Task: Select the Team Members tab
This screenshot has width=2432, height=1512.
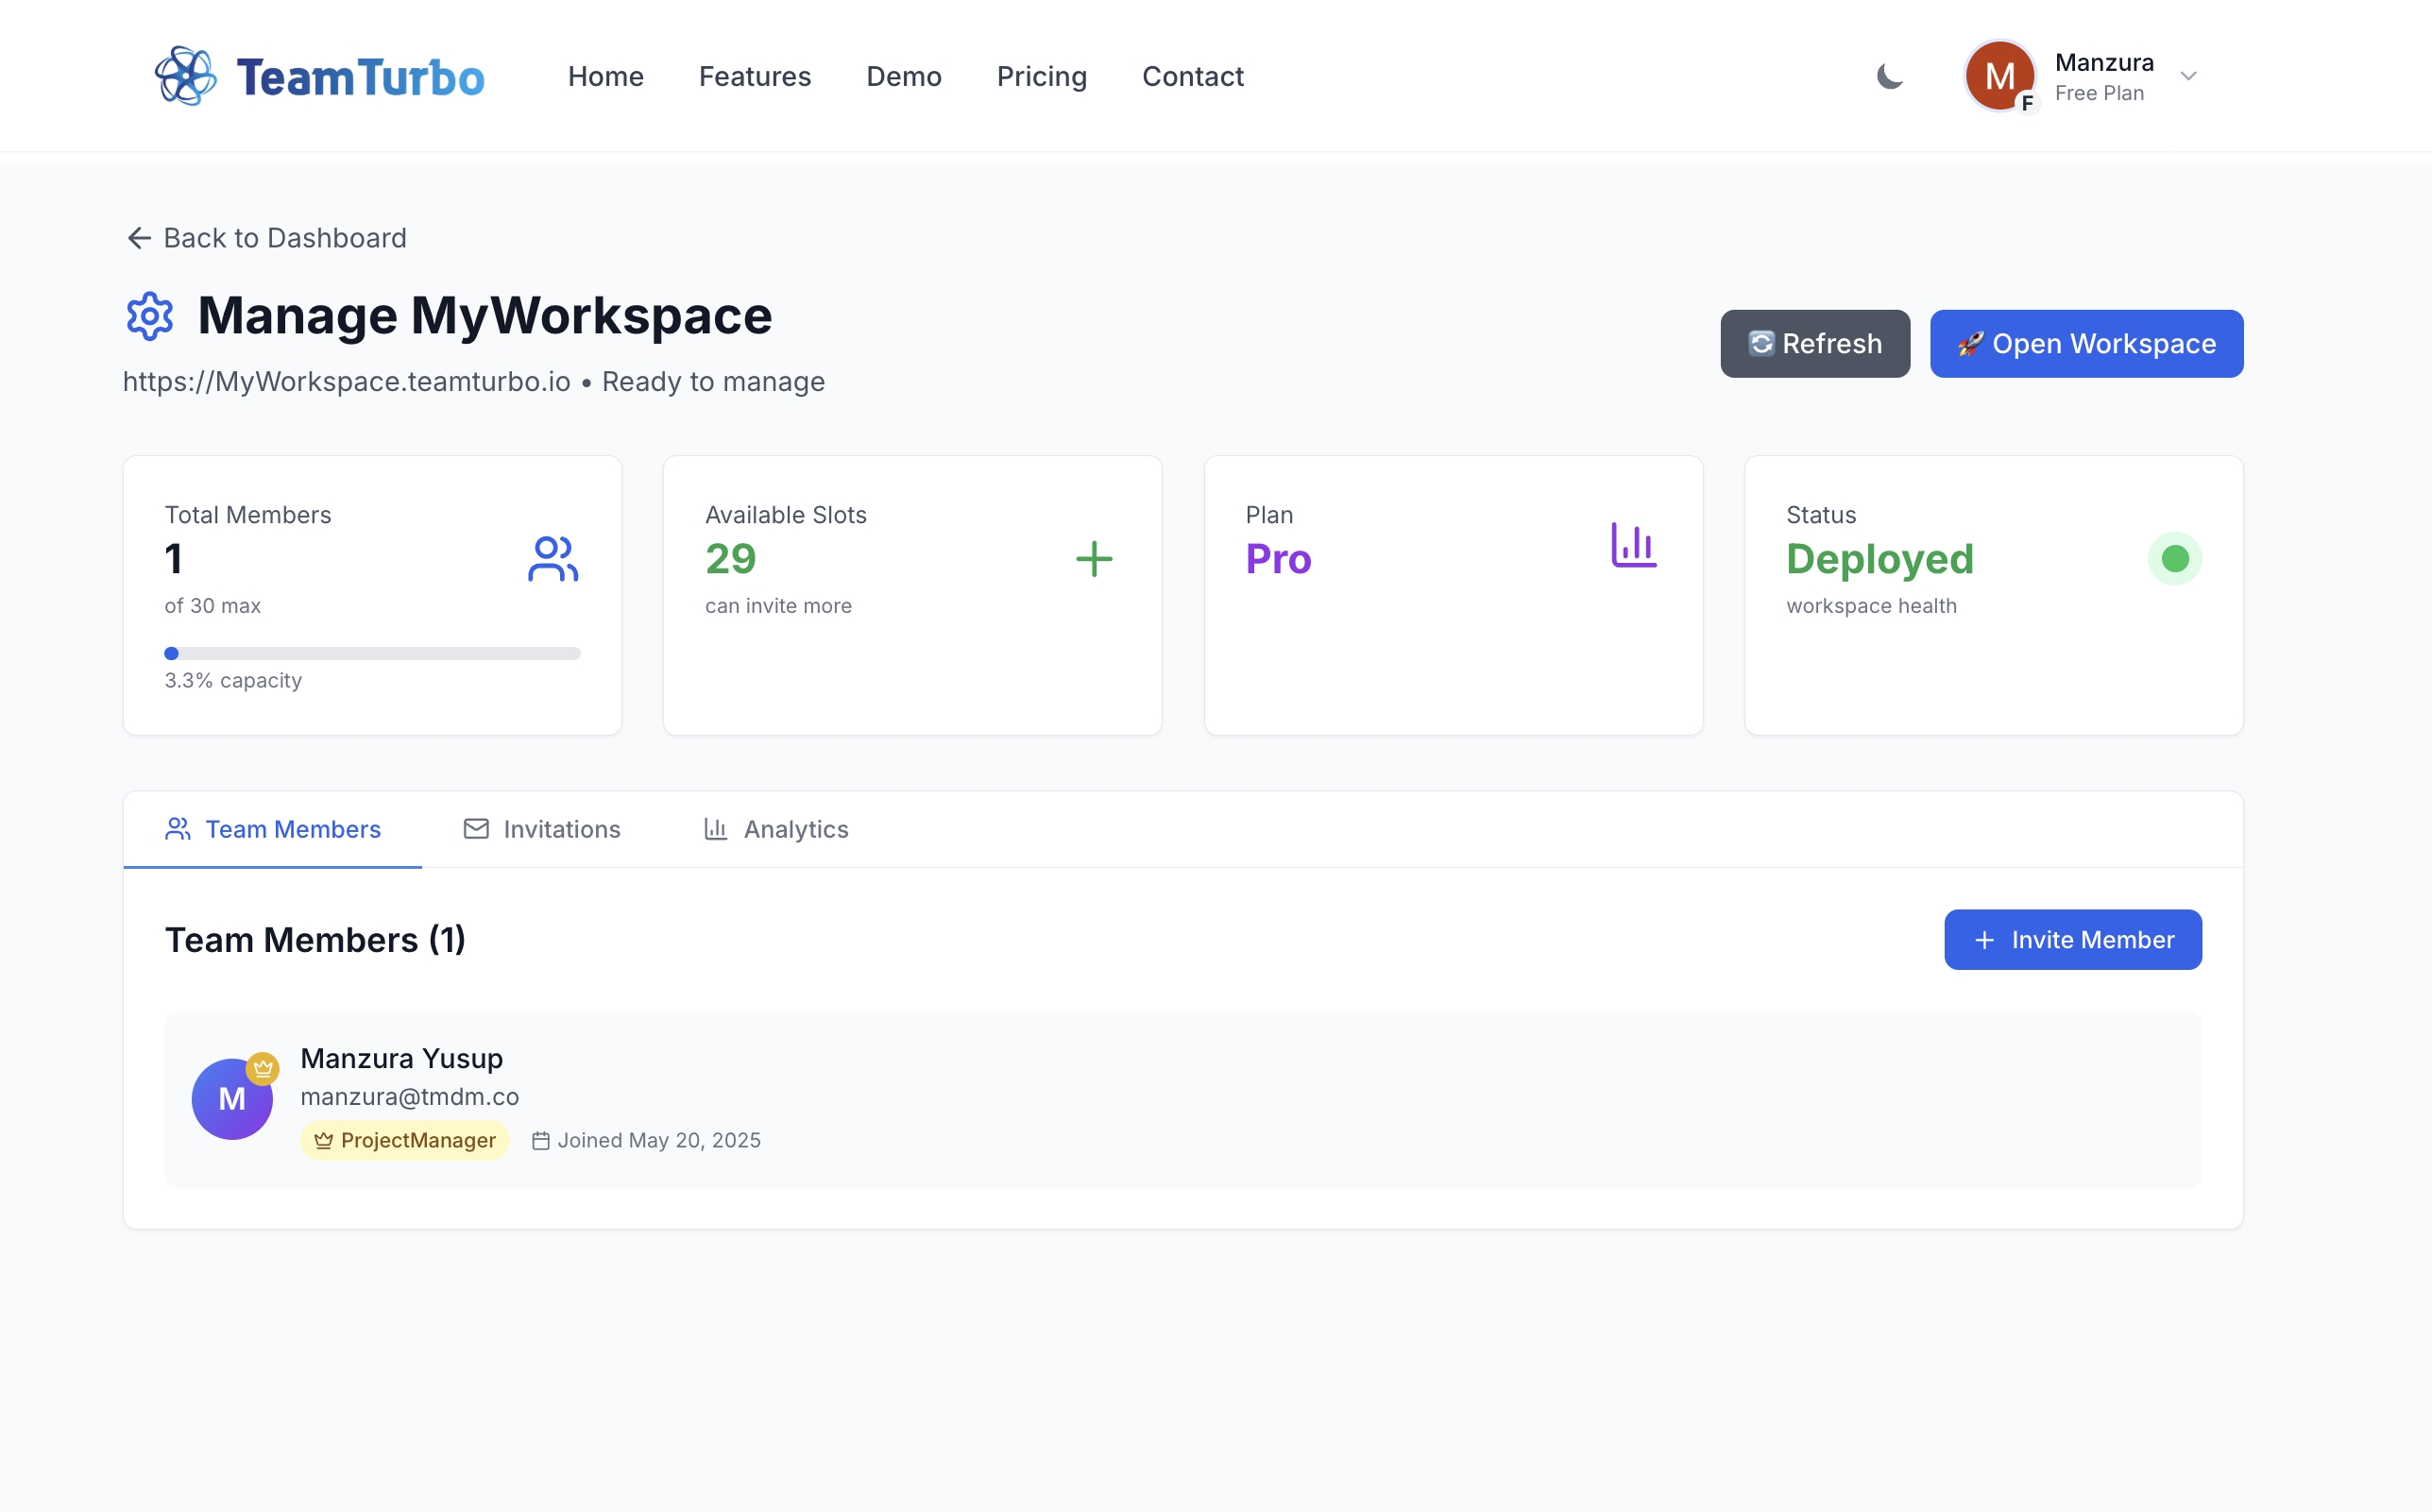Action: [273, 829]
